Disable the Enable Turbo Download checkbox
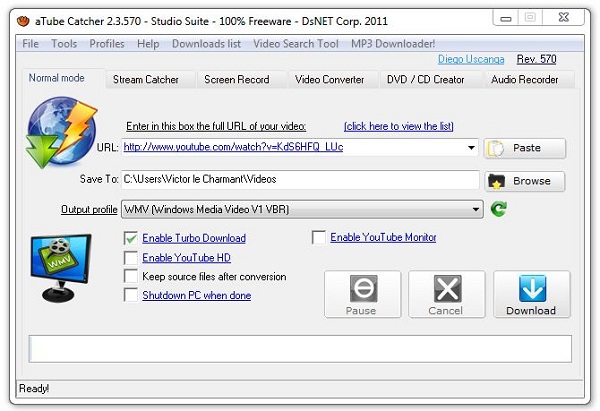Screen dimensions: 600x411 [130, 238]
